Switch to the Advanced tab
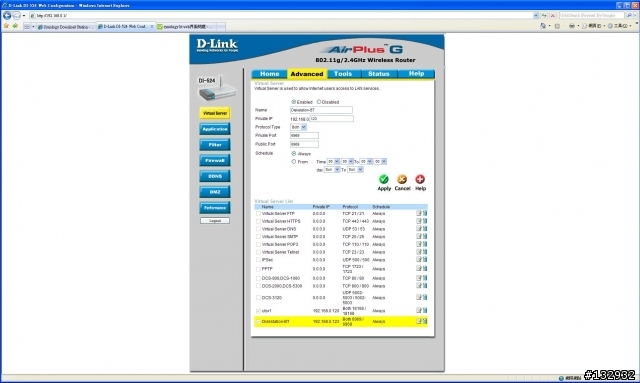This screenshot has height=383, width=640. point(307,74)
